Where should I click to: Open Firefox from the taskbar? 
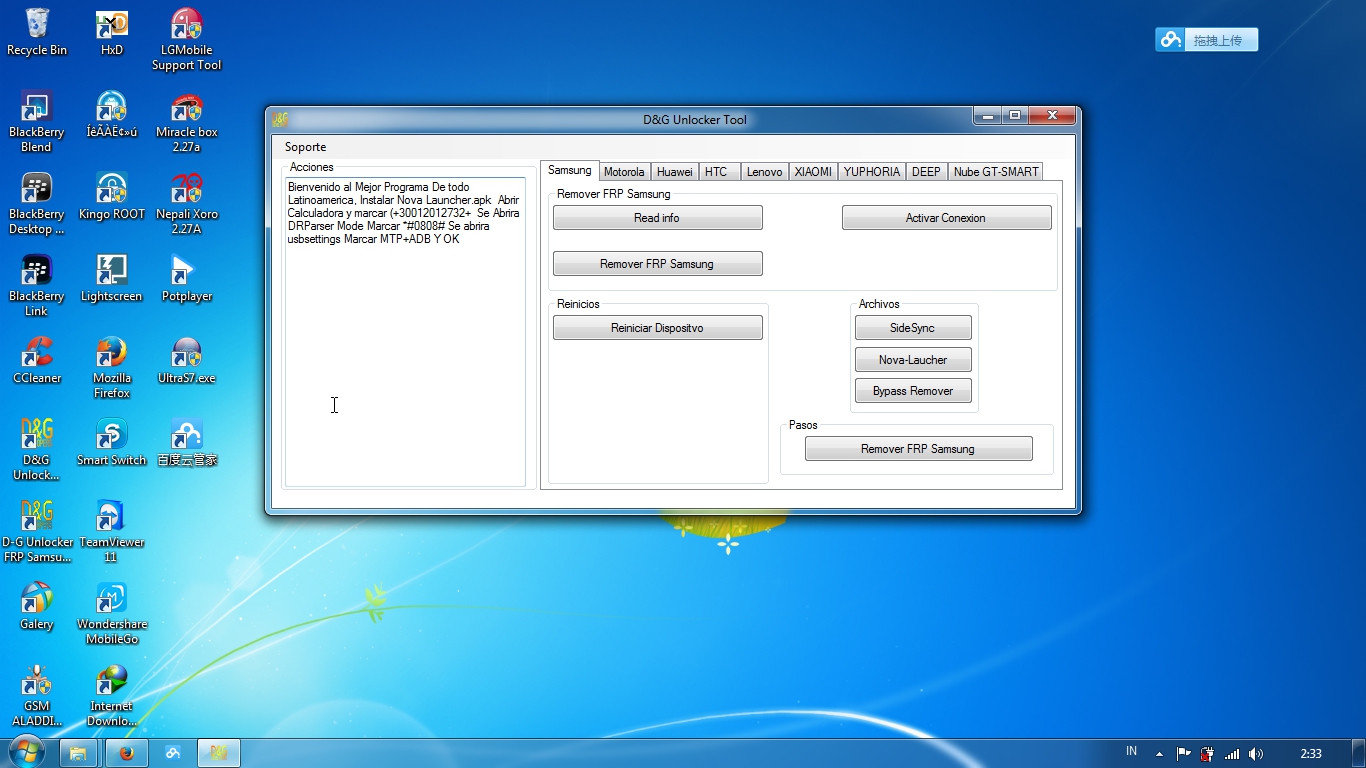tap(126, 753)
